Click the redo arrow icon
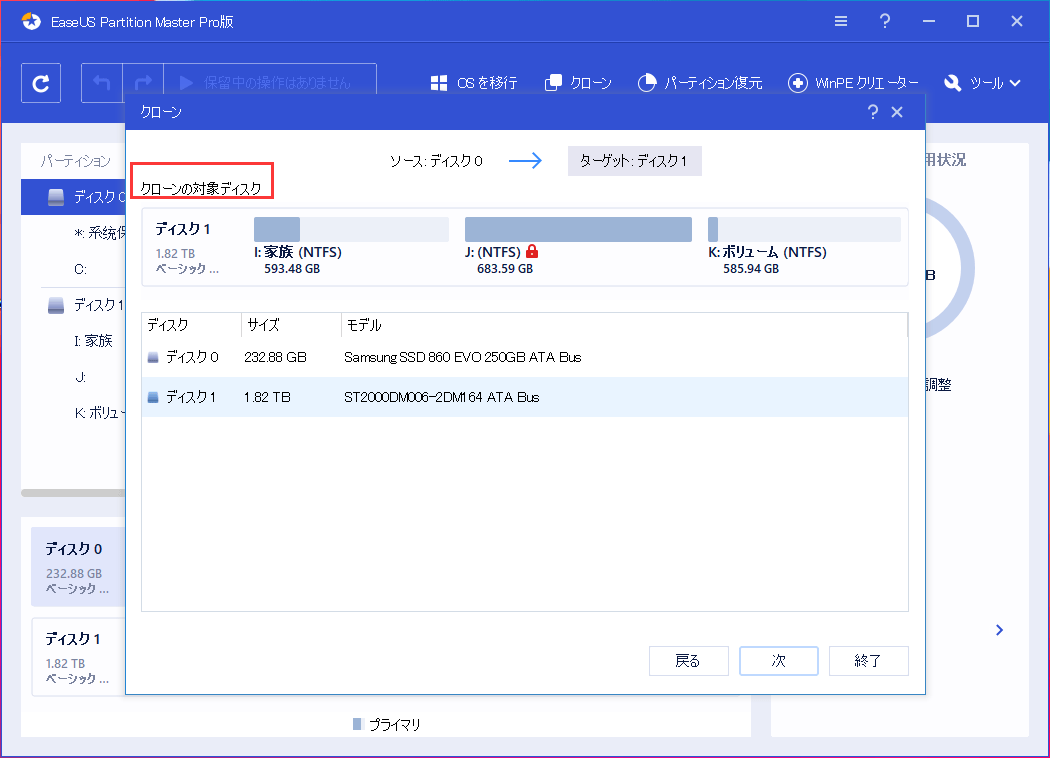Viewport: 1050px width, 758px height. pyautogui.click(x=143, y=83)
